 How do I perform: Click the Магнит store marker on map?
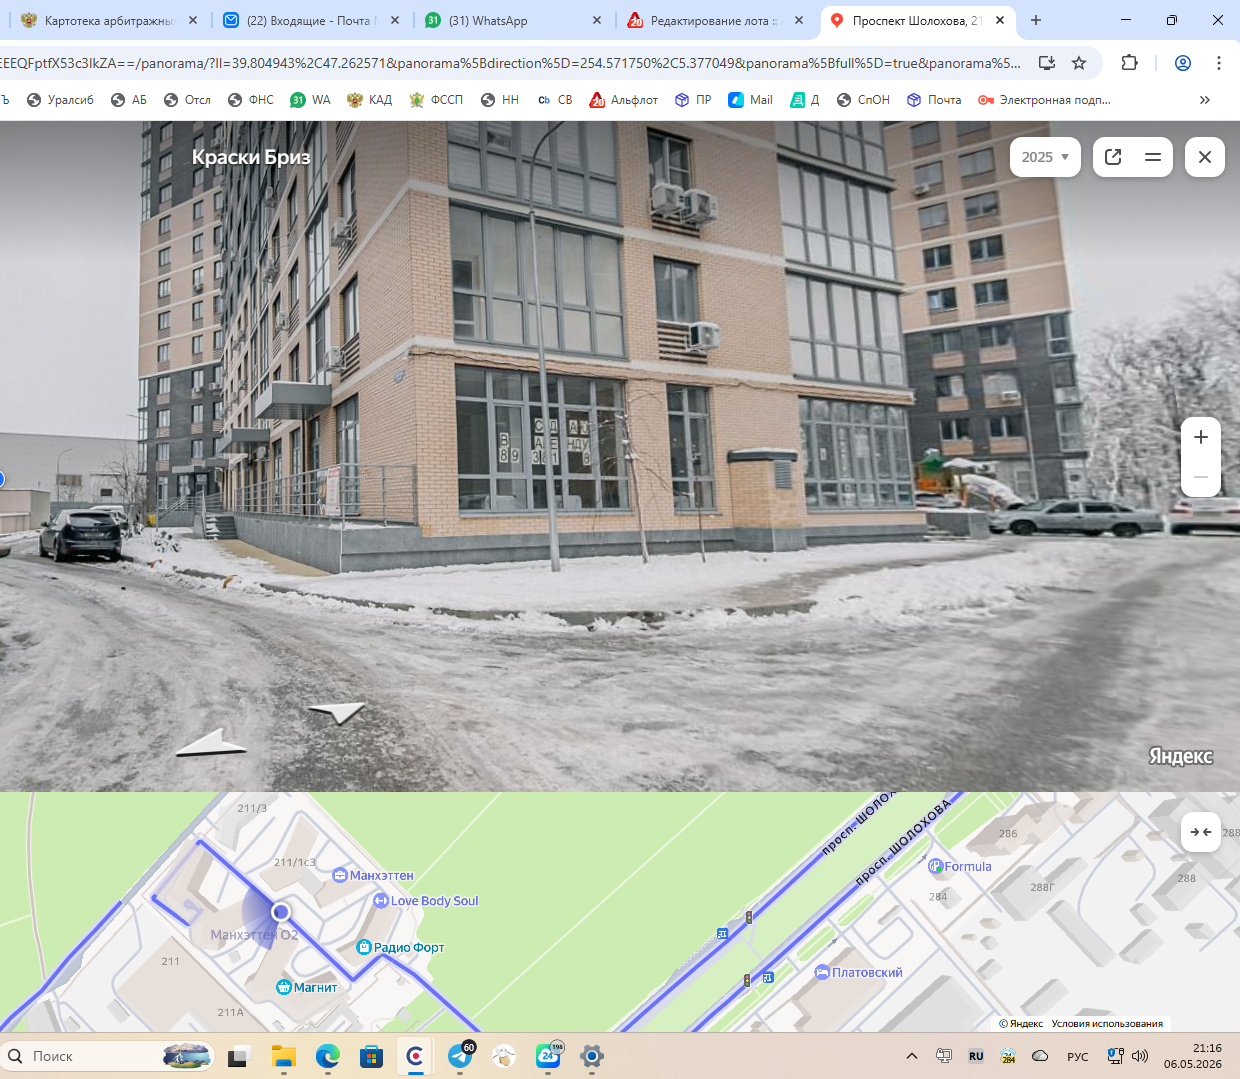tap(307, 987)
